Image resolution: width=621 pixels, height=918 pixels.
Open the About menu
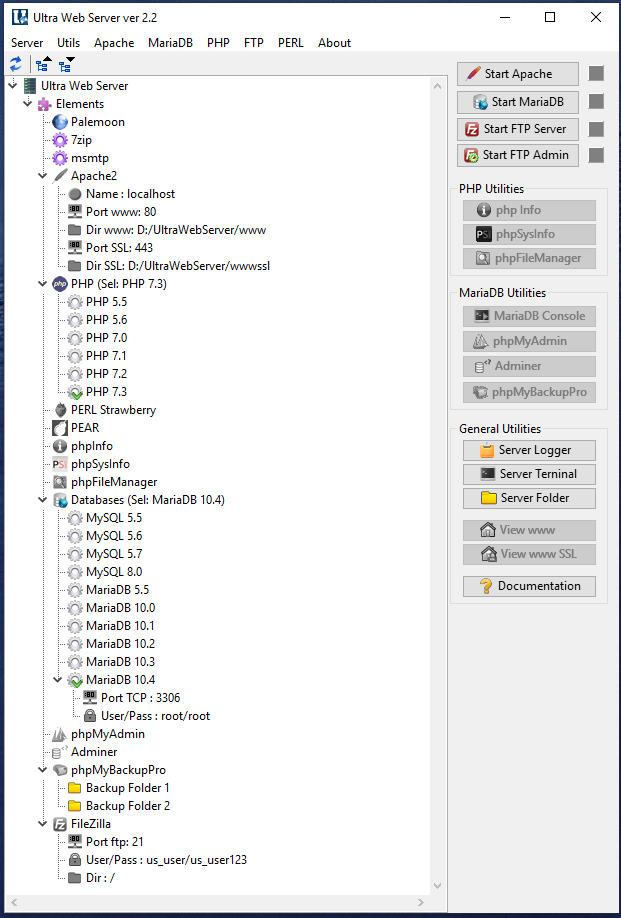334,43
